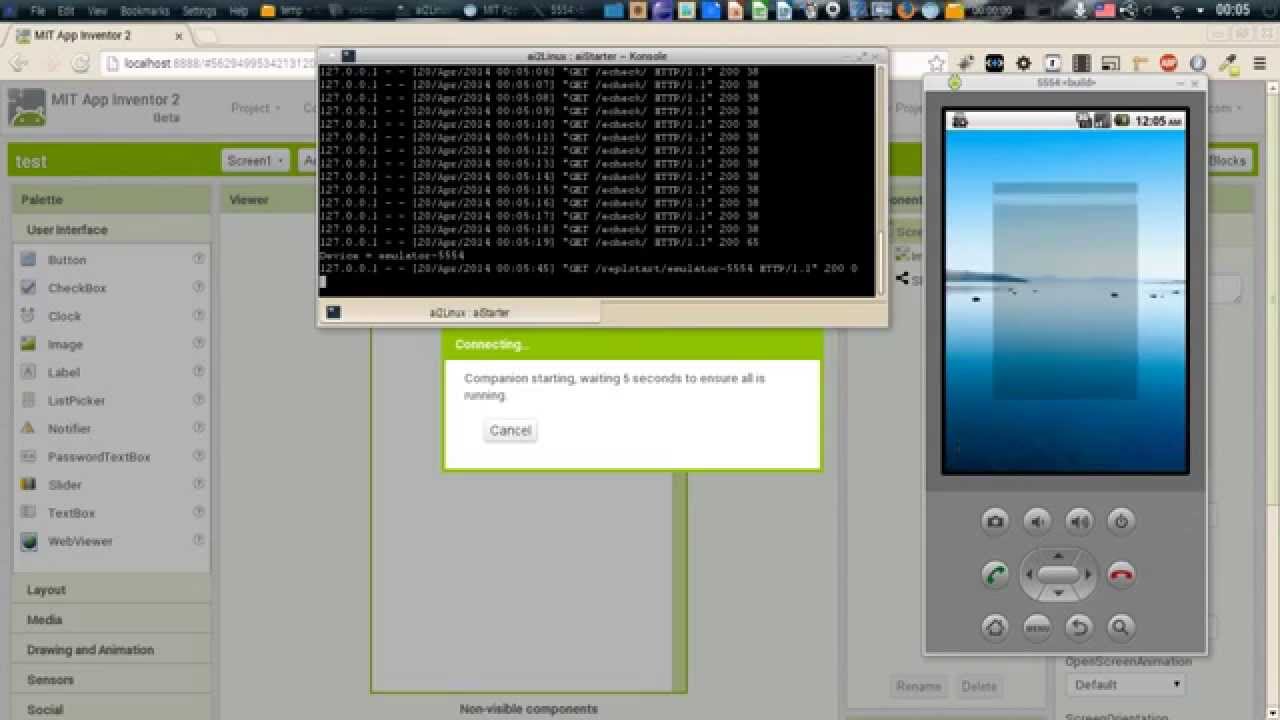
Task: Open help for Notifier component
Action: [198, 427]
